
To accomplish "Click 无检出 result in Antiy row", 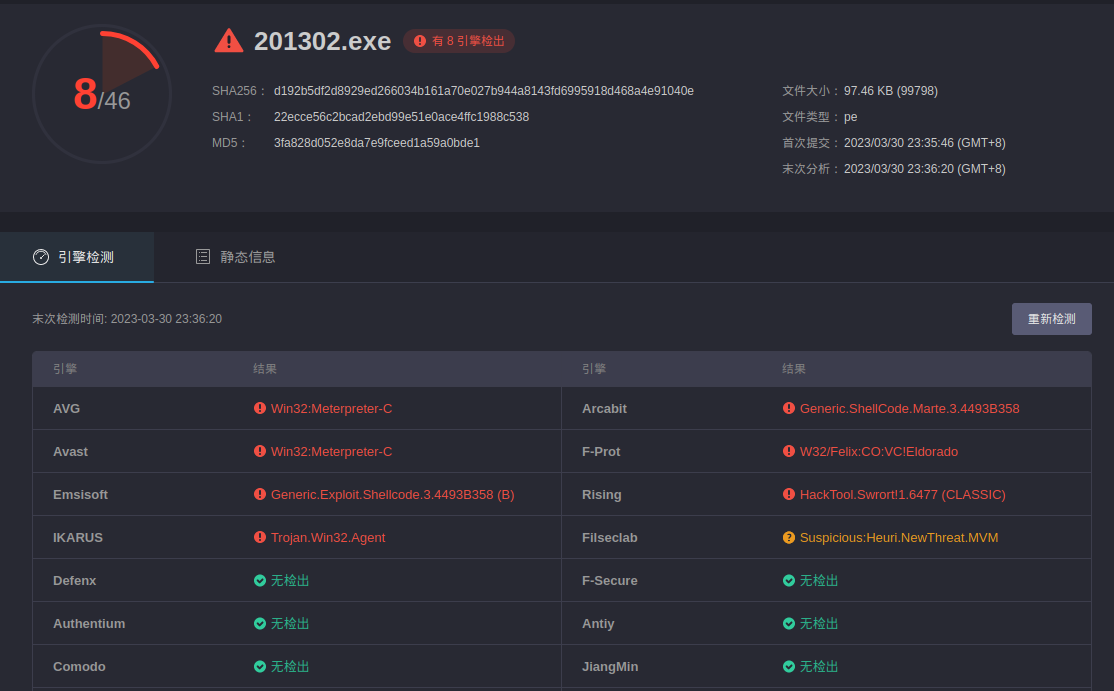I will tap(819, 624).
